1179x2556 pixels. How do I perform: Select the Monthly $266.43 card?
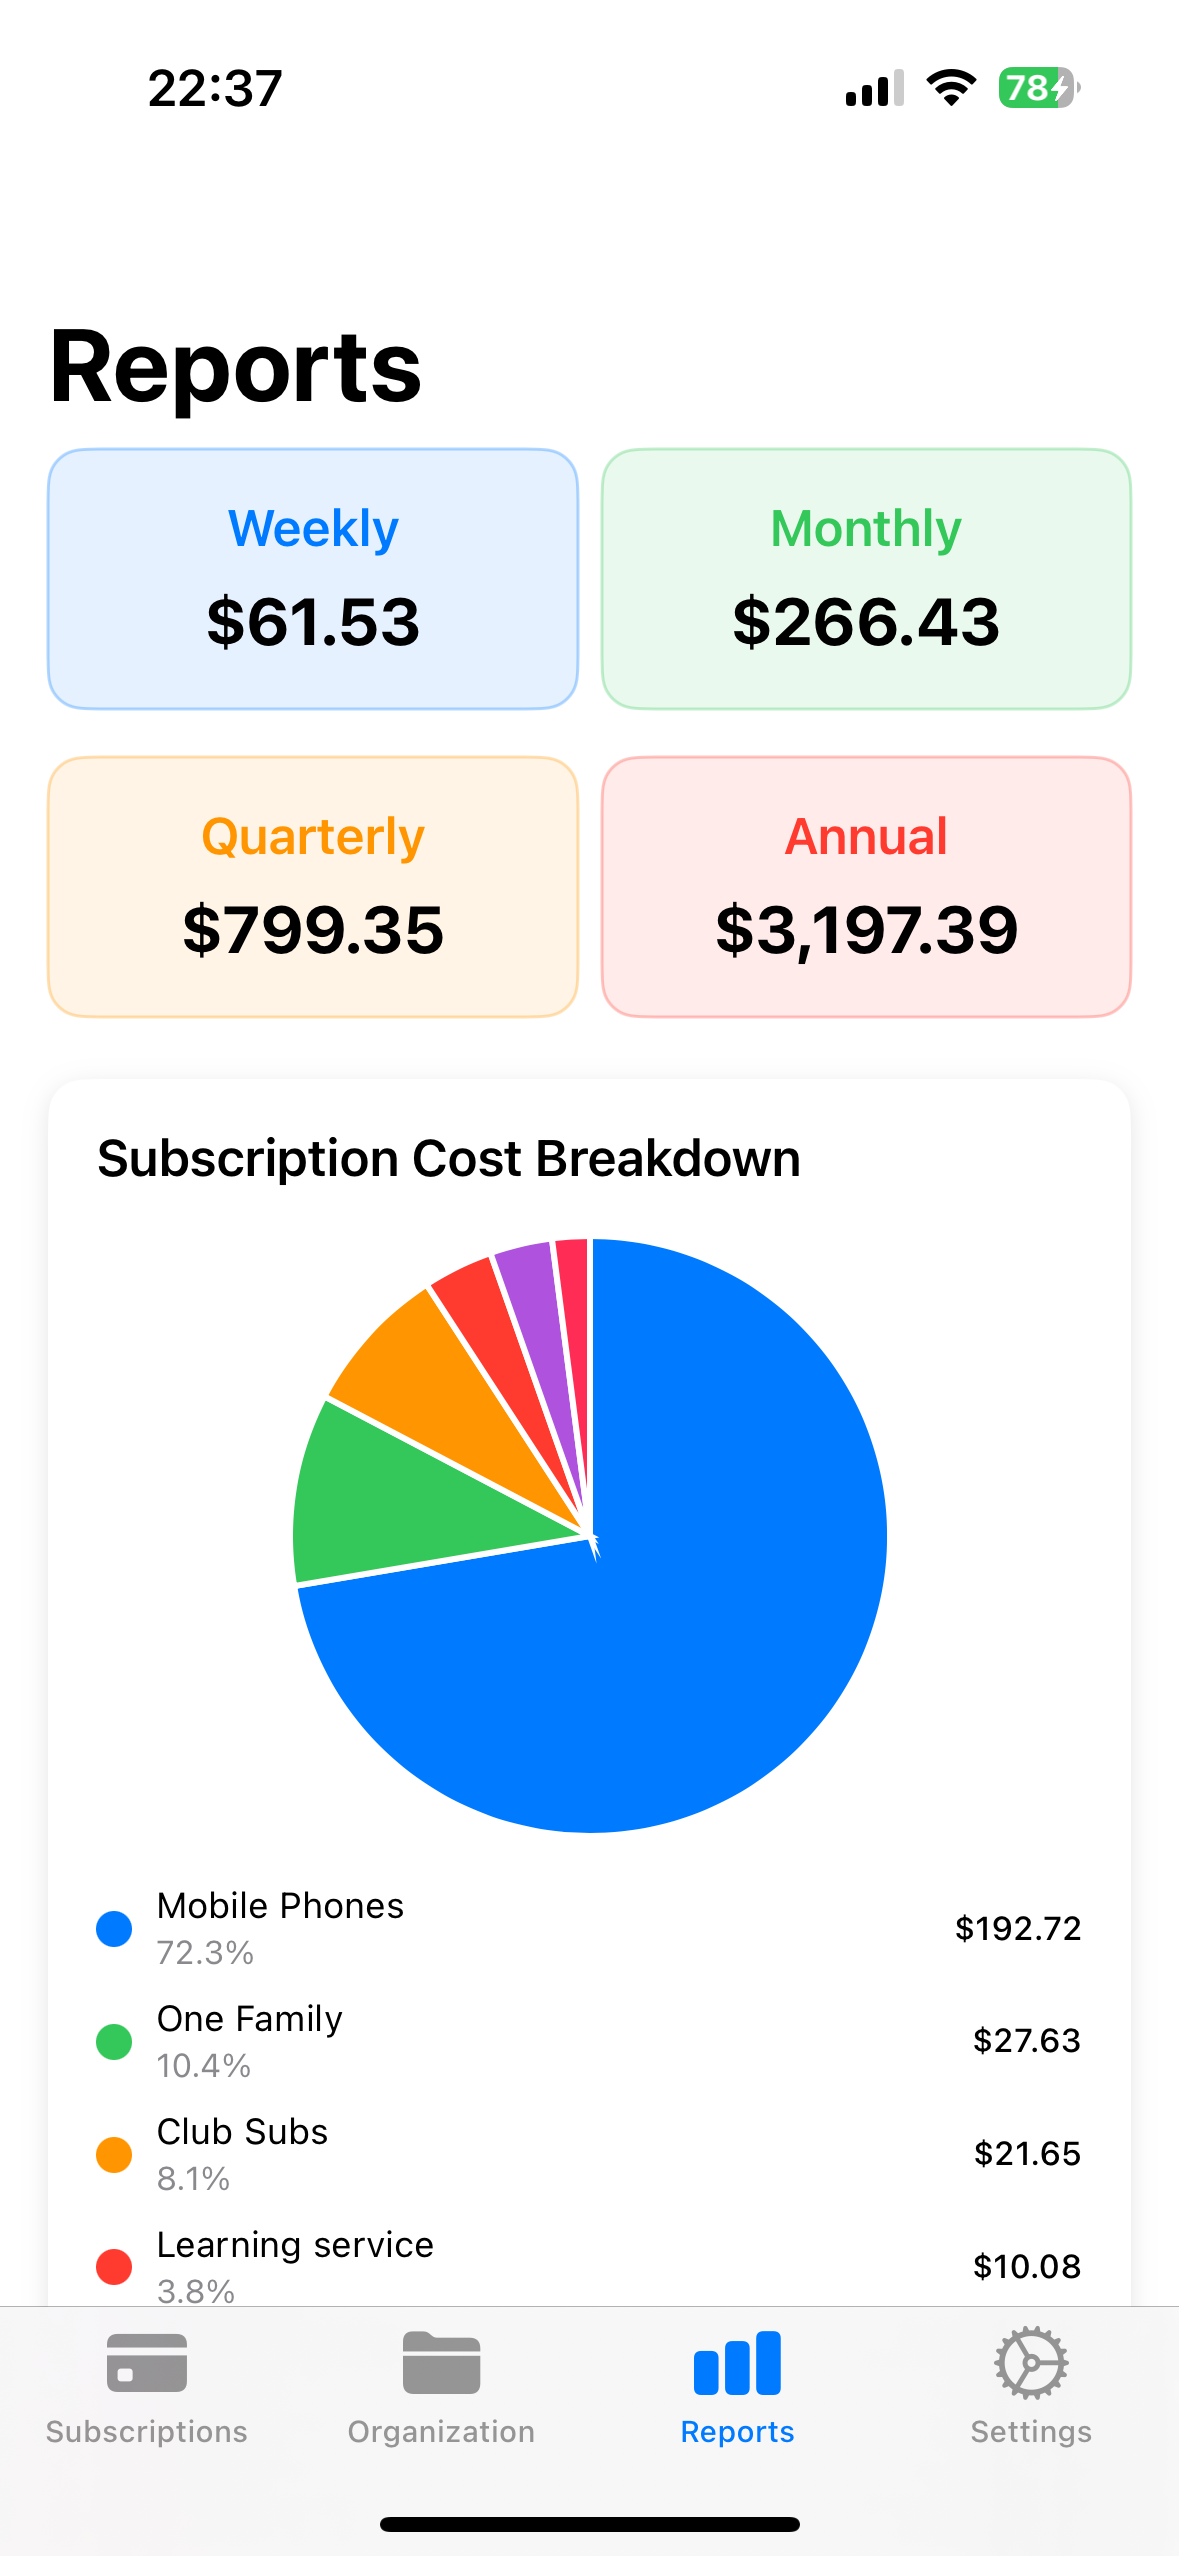coord(866,579)
